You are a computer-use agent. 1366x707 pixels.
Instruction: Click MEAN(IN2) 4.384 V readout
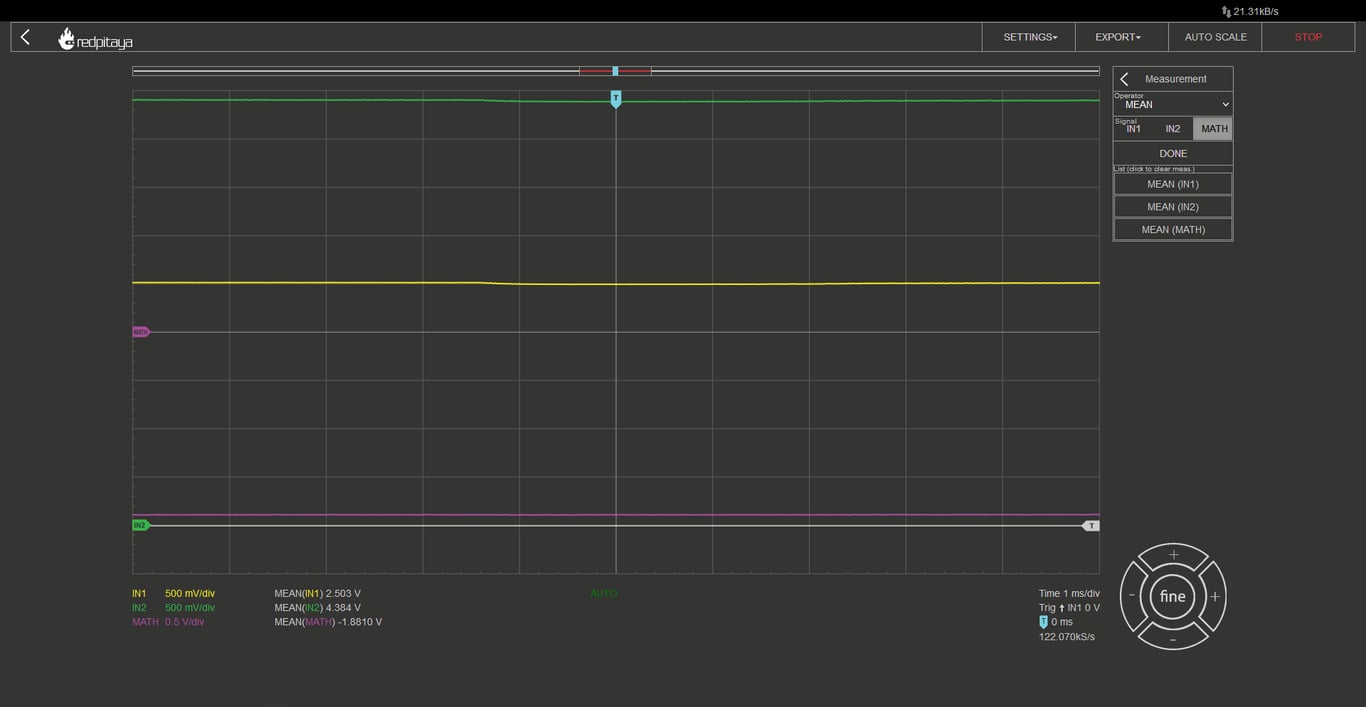pyautogui.click(x=318, y=608)
